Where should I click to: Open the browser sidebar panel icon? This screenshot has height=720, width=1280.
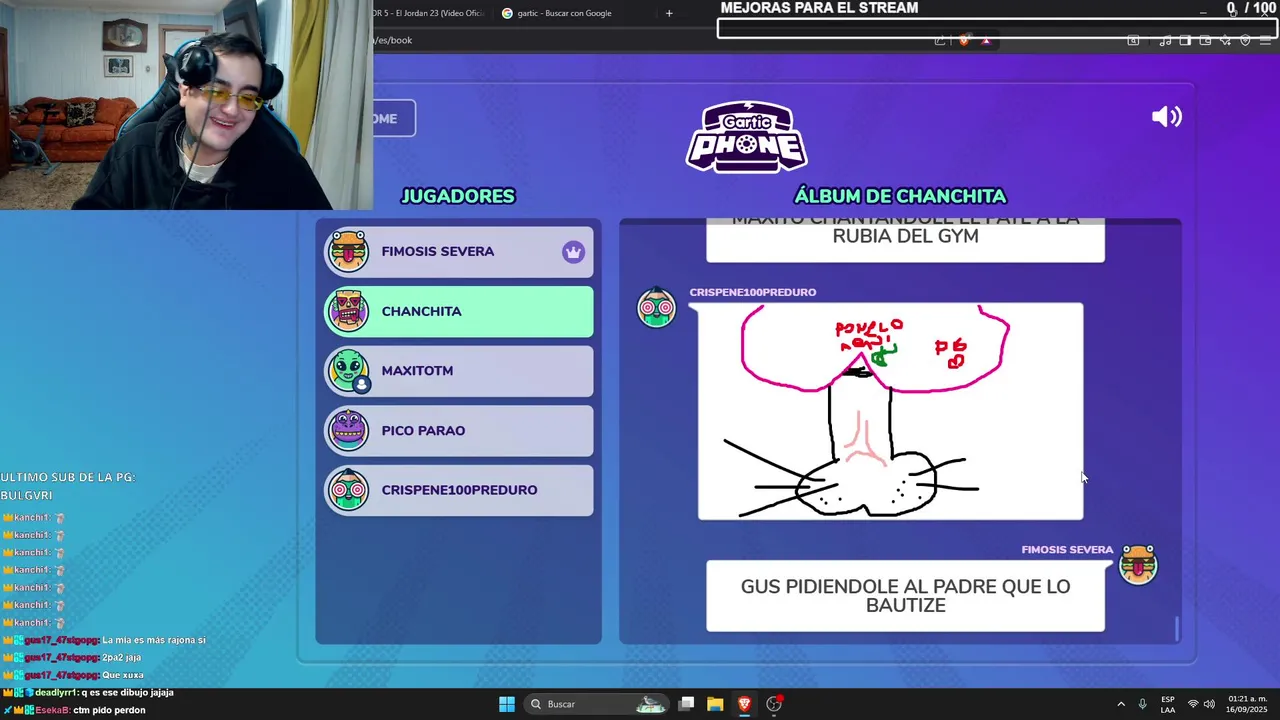(1185, 41)
